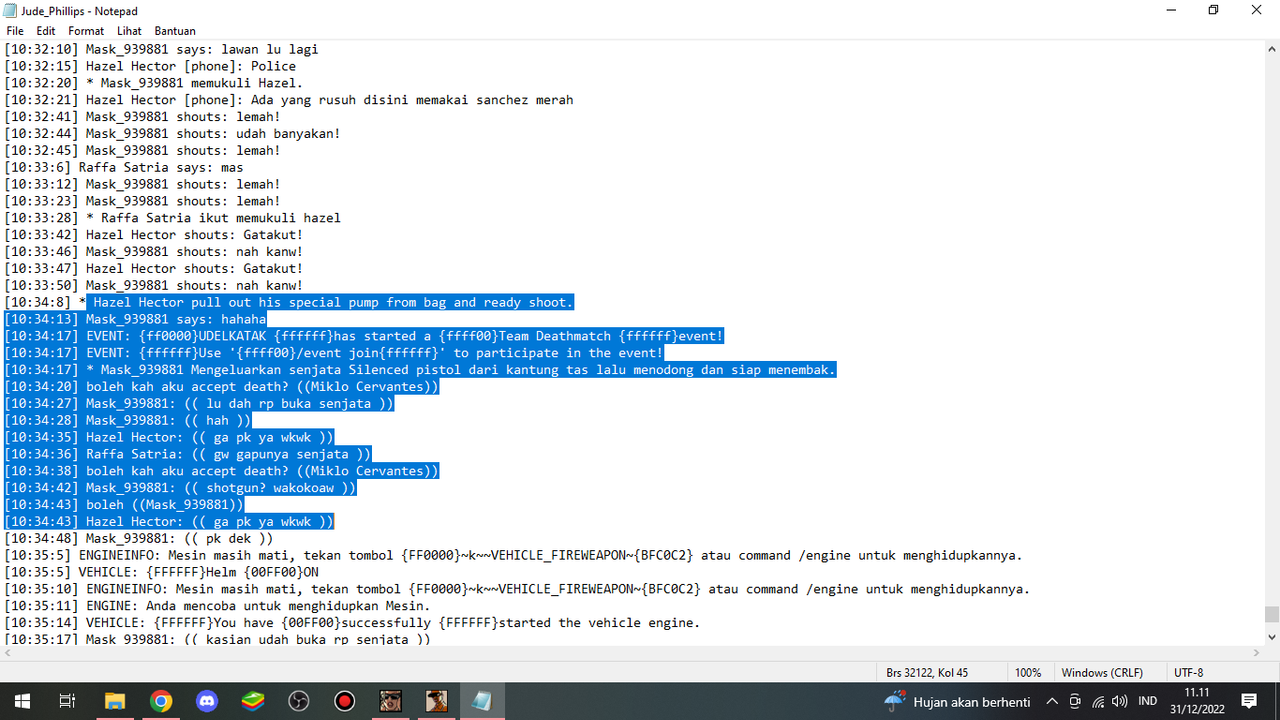Click line 'Raffa Satria: (( gw gapunya senjata ))'
Image resolution: width=1280 pixels, height=720 pixels.
coord(188,454)
